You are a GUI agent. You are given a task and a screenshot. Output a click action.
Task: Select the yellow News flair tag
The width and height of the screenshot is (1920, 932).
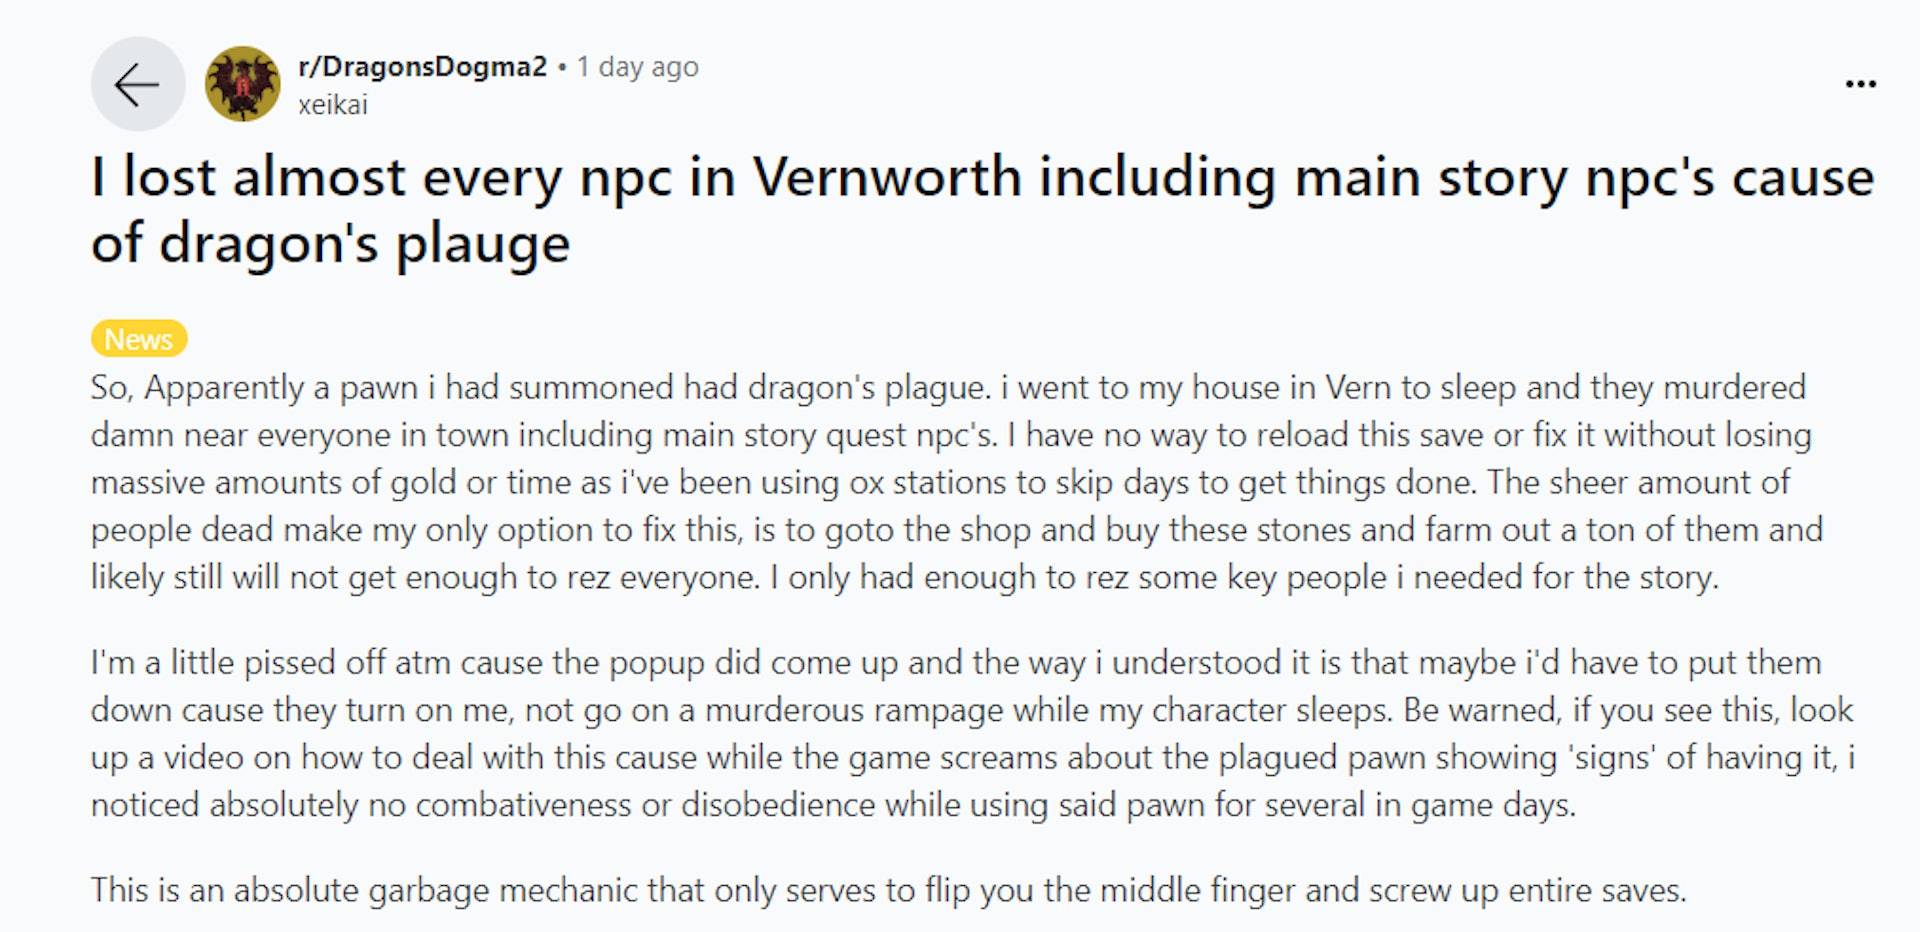139,339
